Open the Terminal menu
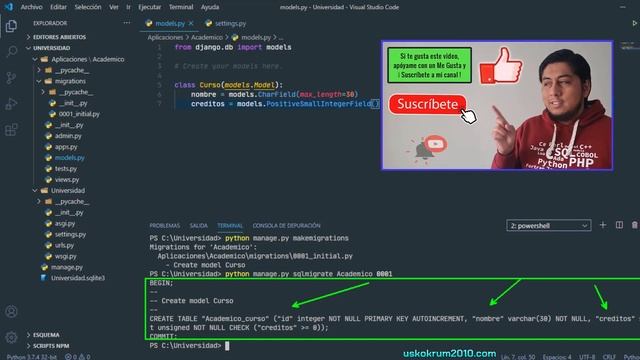The height and width of the screenshot is (360, 640). 181,7
